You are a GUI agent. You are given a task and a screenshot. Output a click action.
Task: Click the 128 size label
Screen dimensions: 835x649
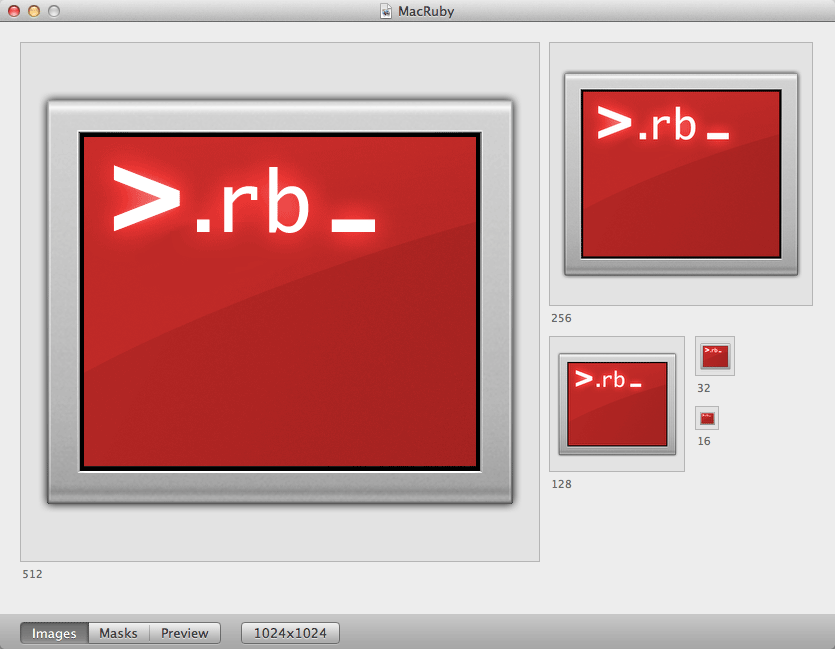click(x=561, y=484)
